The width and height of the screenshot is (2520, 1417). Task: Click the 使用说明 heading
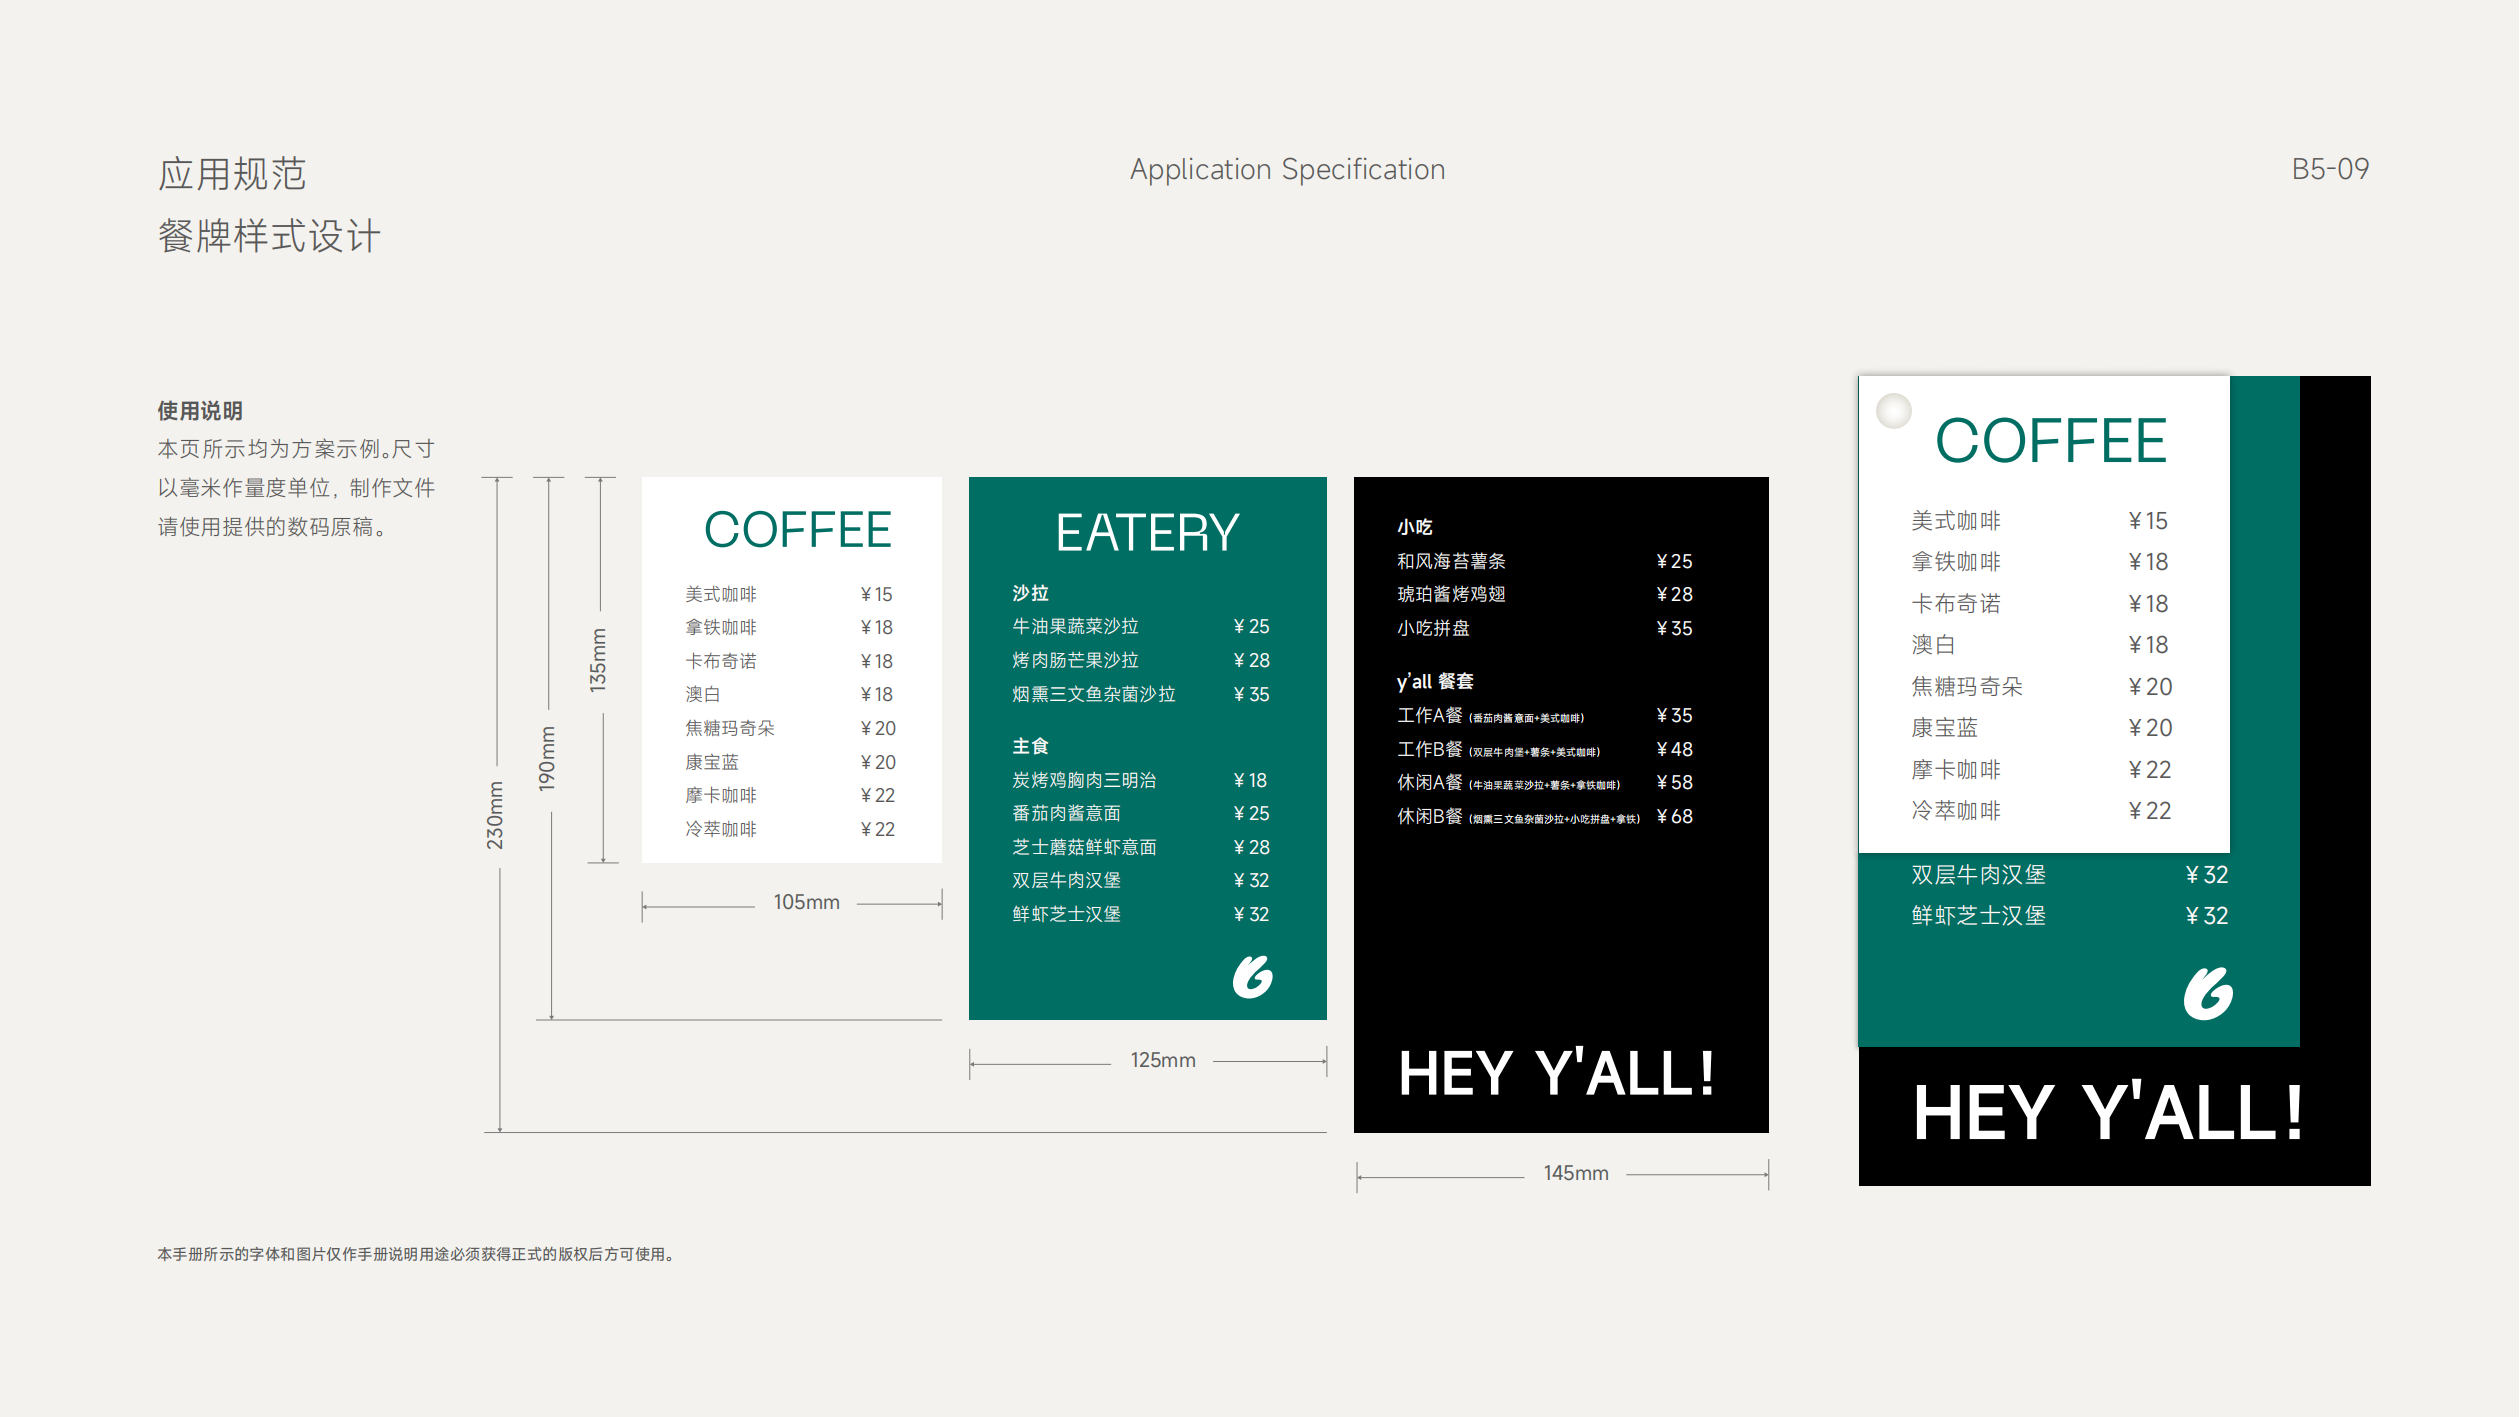200,411
